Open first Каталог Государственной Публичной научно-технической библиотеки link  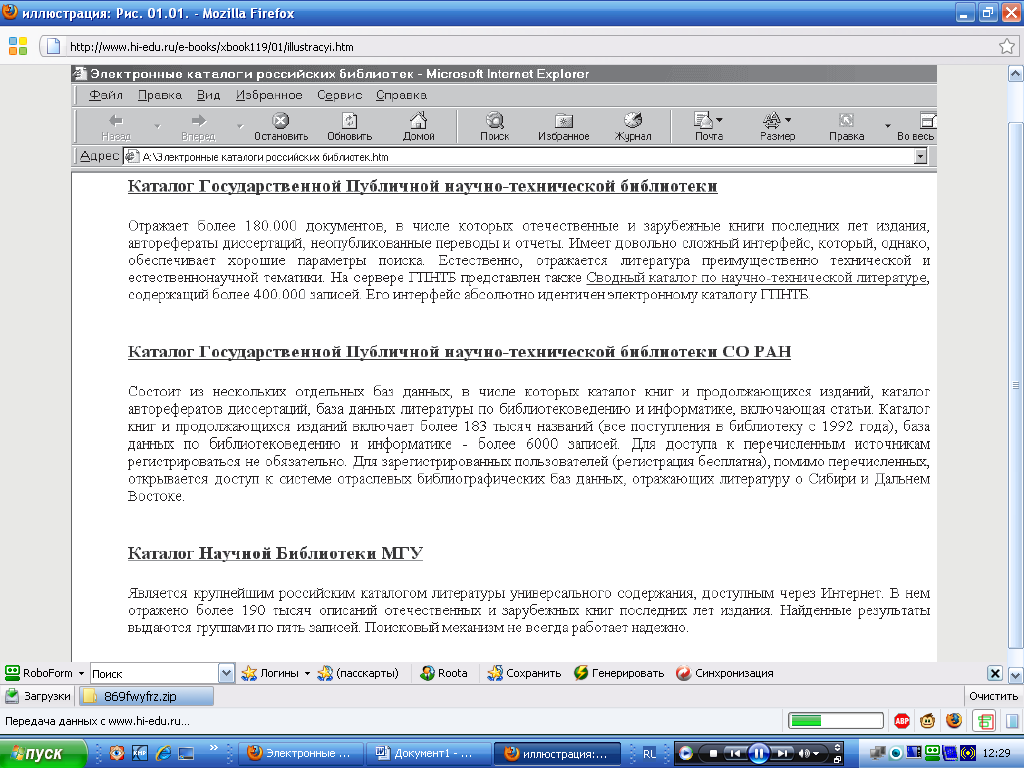click(x=423, y=186)
